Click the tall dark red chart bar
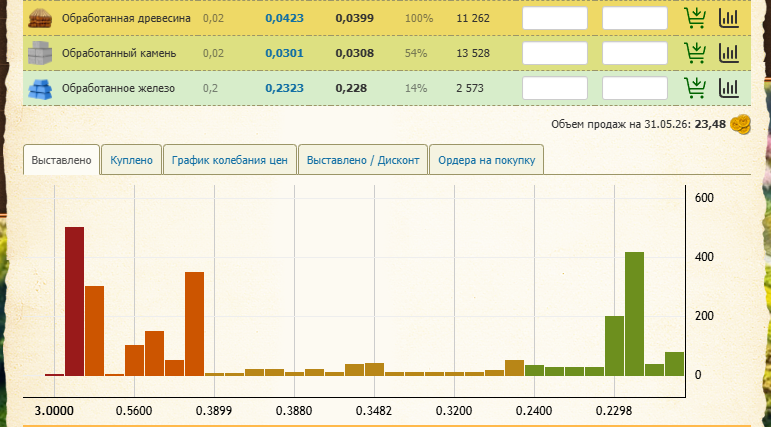 point(74,302)
